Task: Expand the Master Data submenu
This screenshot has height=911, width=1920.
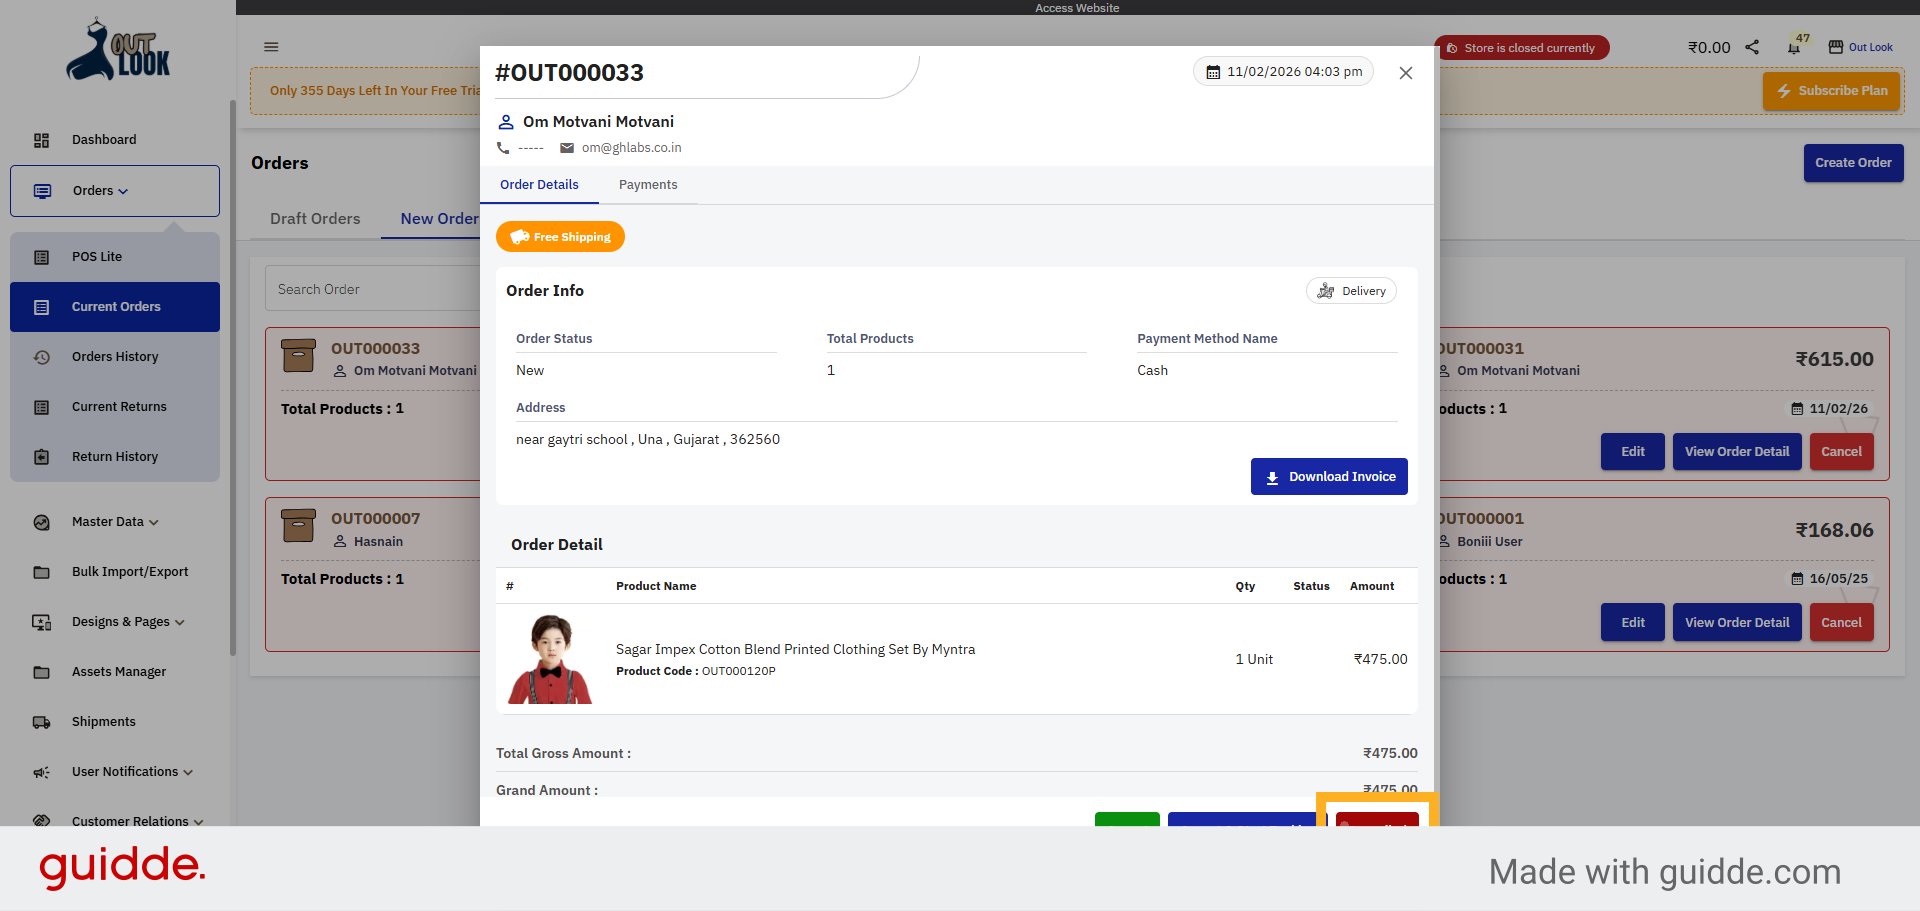Action: click(154, 523)
